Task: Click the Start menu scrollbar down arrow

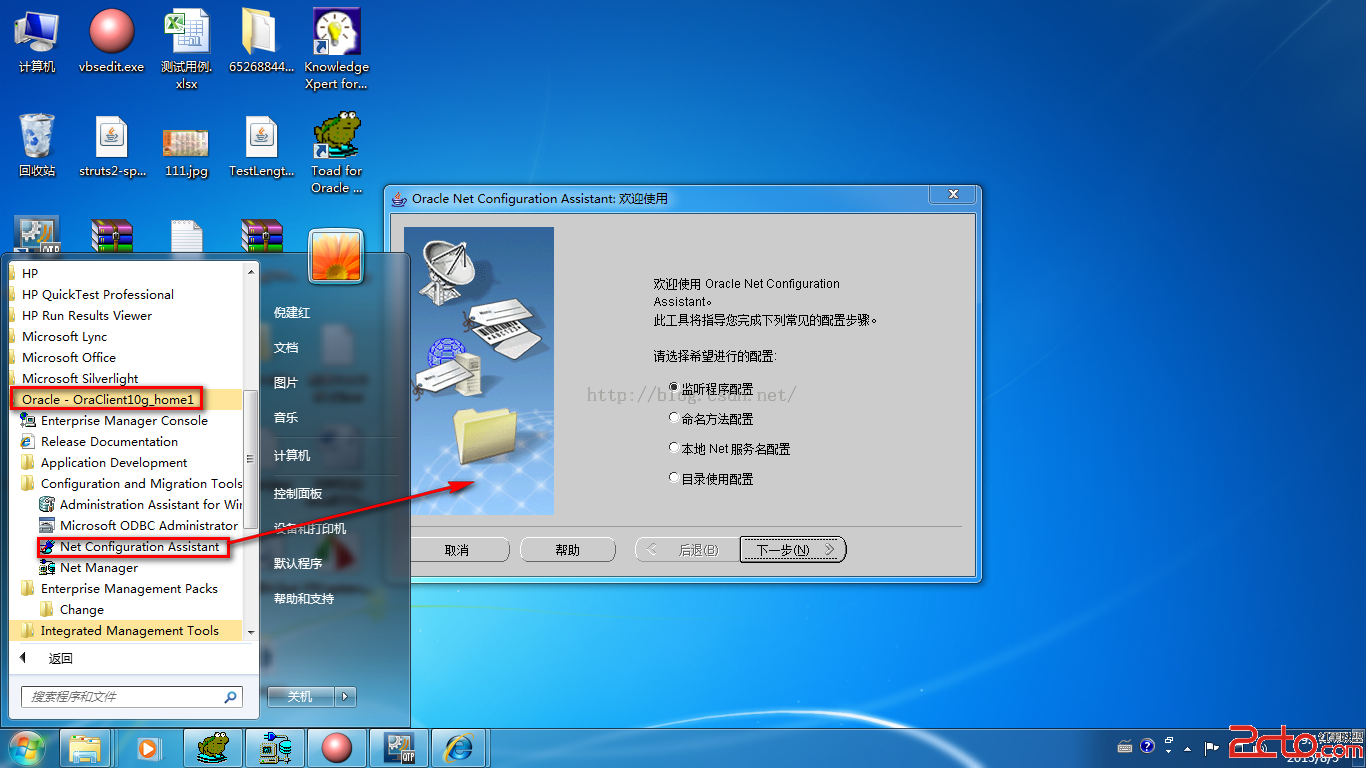Action: (251, 631)
